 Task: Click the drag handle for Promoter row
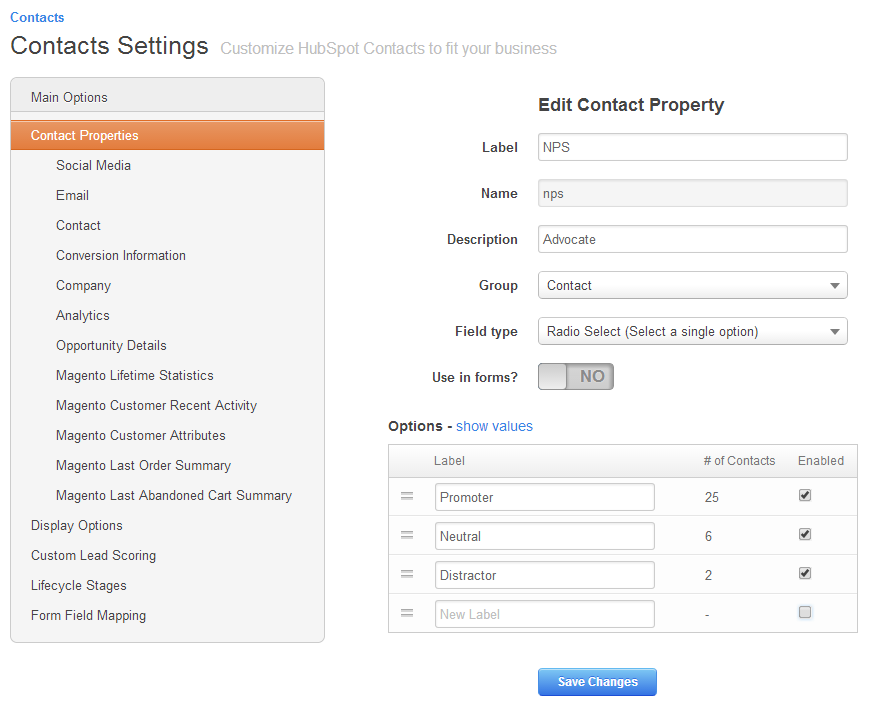[x=407, y=496]
